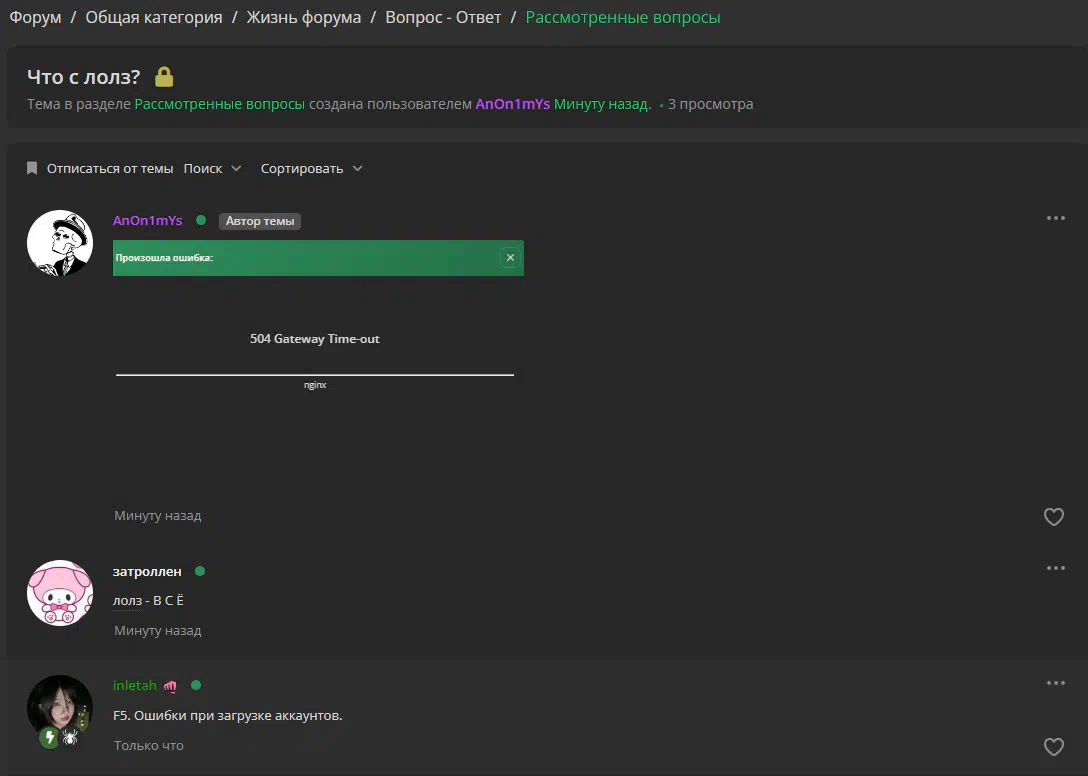This screenshot has width=1088, height=776.
Task: Click the fist badge next to inletah
Action: point(170,686)
